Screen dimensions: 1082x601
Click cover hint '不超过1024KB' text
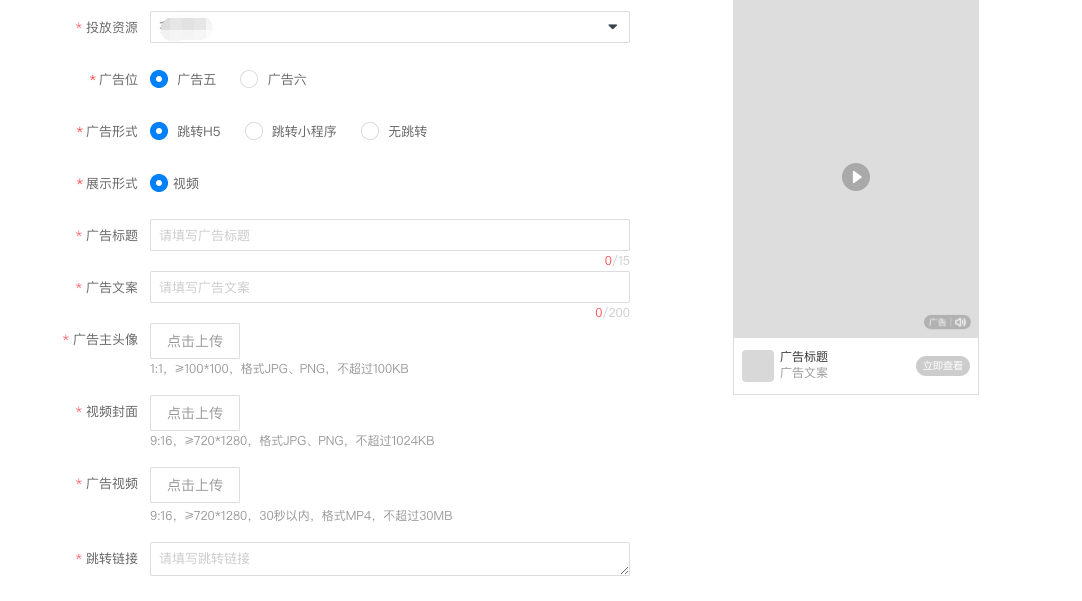395,441
